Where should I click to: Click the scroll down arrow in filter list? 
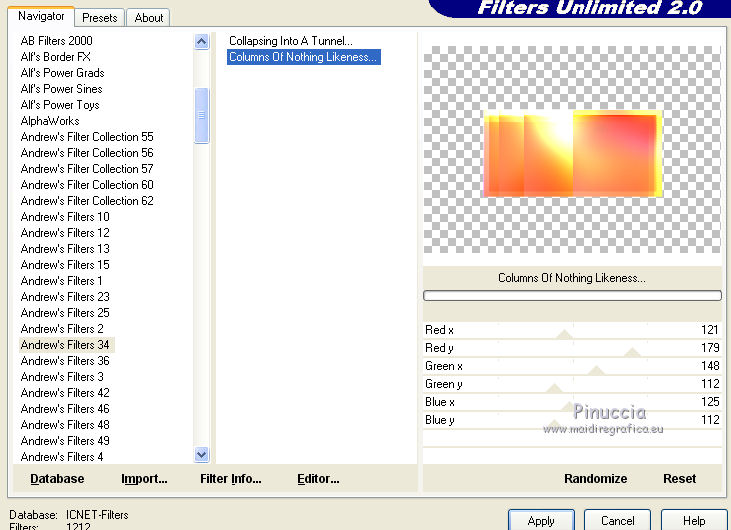click(x=201, y=454)
